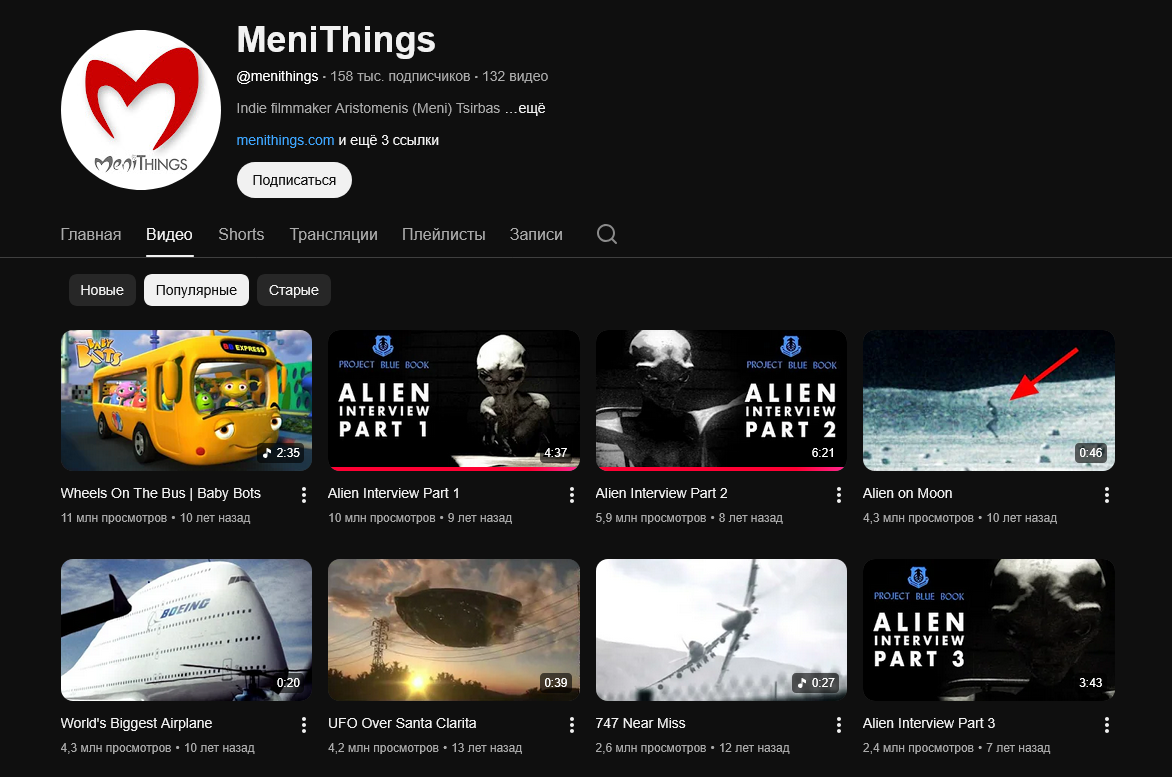Image resolution: width=1172 pixels, height=777 pixels.
Task: Go to the Главная tab
Action: 90,235
